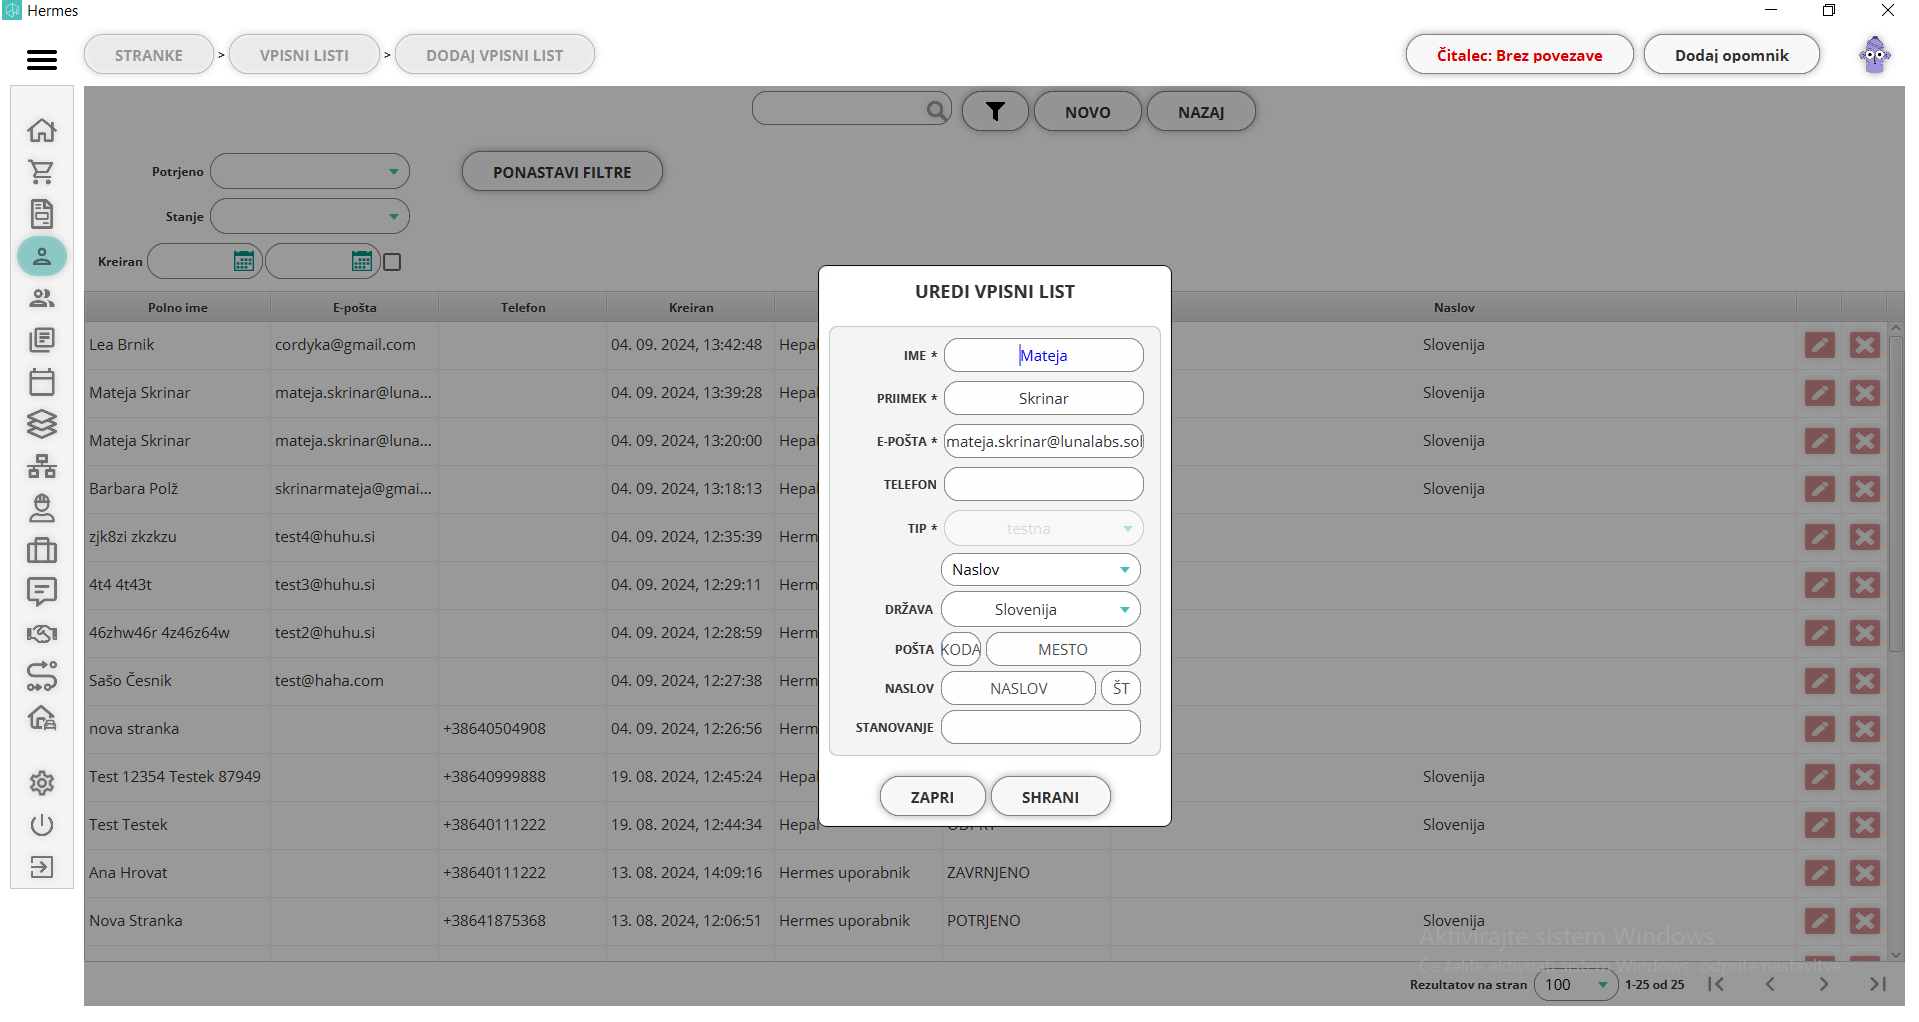Select the highlighted person (Stranke) sidebar icon
Viewport: 1919px width, 1022px height.
coord(42,256)
